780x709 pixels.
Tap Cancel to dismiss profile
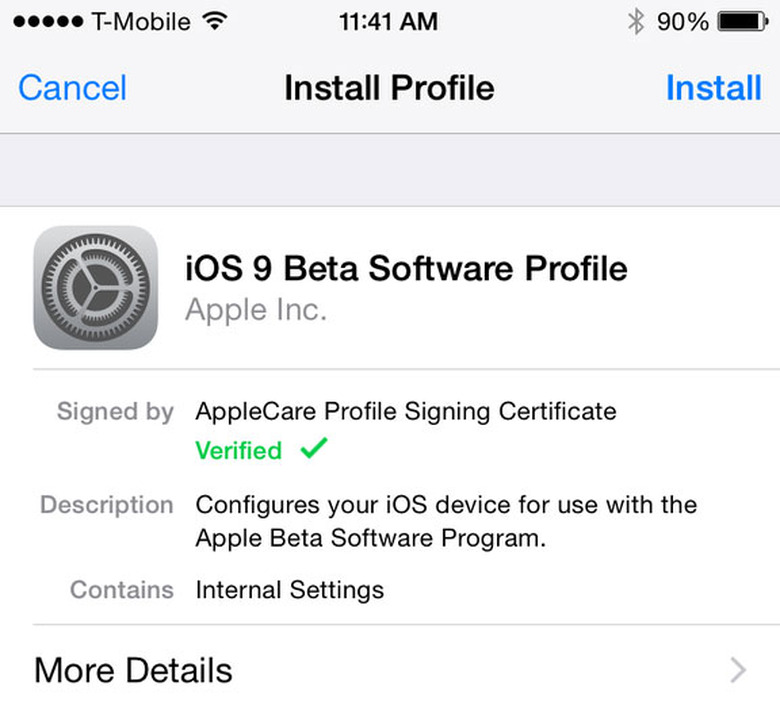pyautogui.click(x=73, y=88)
